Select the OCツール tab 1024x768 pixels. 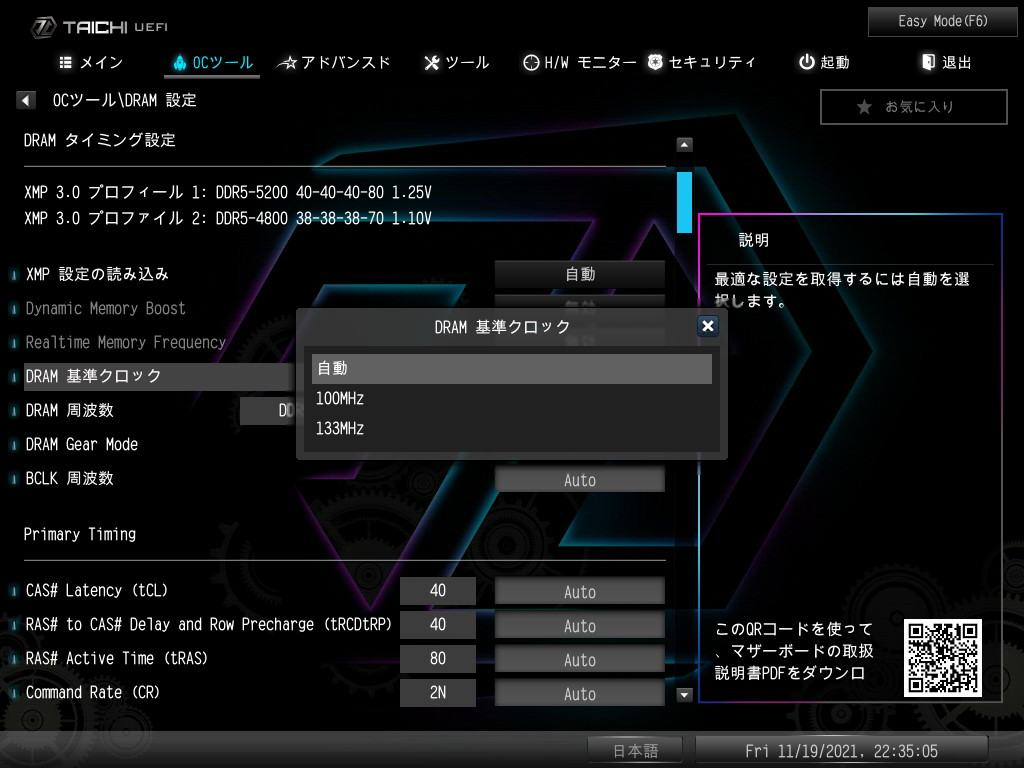click(x=212, y=63)
